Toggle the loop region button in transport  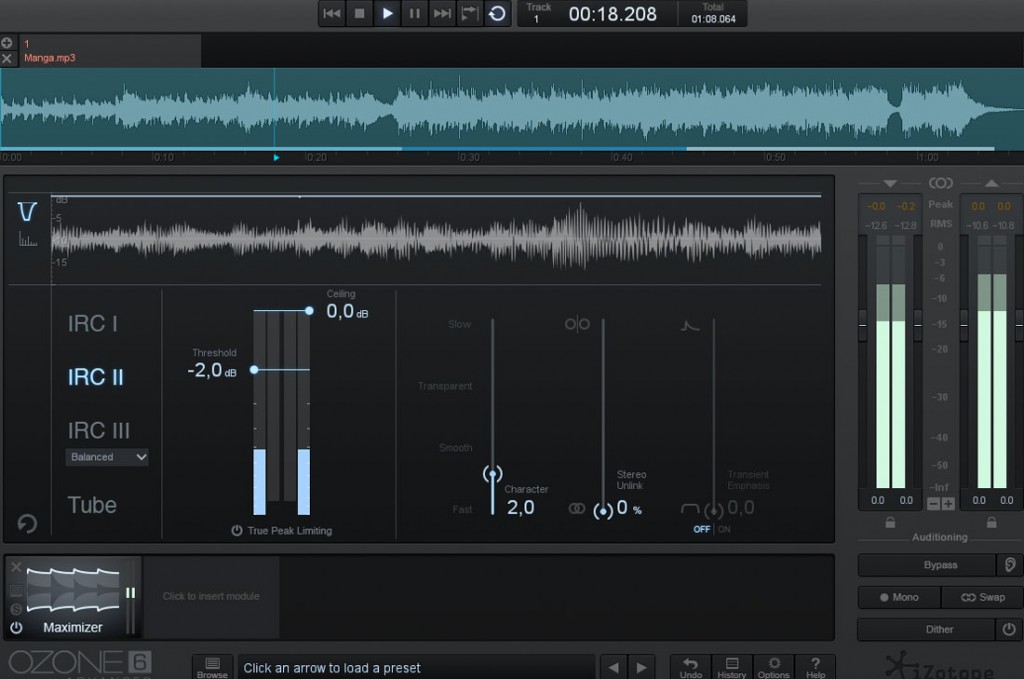pos(469,14)
